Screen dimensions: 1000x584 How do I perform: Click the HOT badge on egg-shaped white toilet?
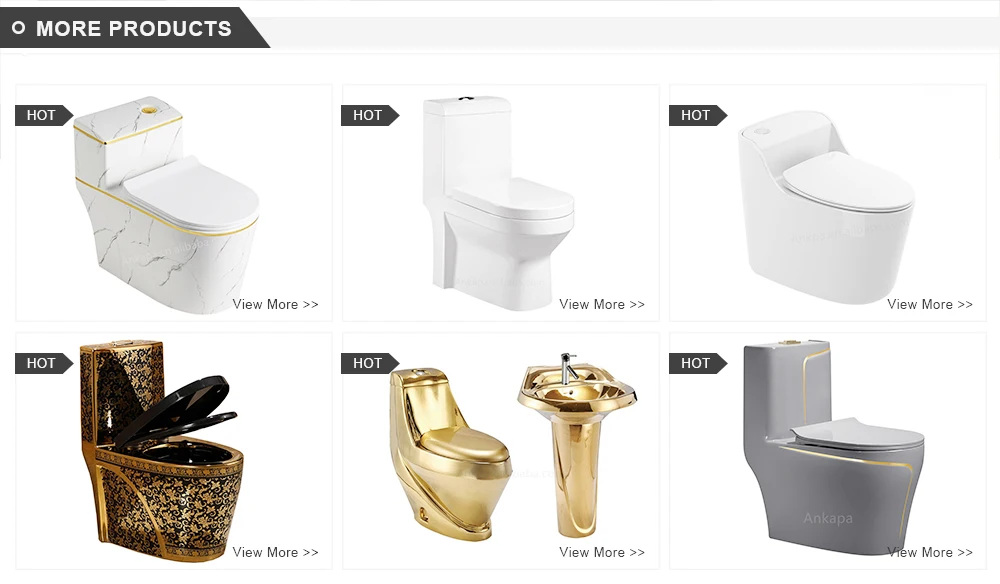[x=697, y=115]
